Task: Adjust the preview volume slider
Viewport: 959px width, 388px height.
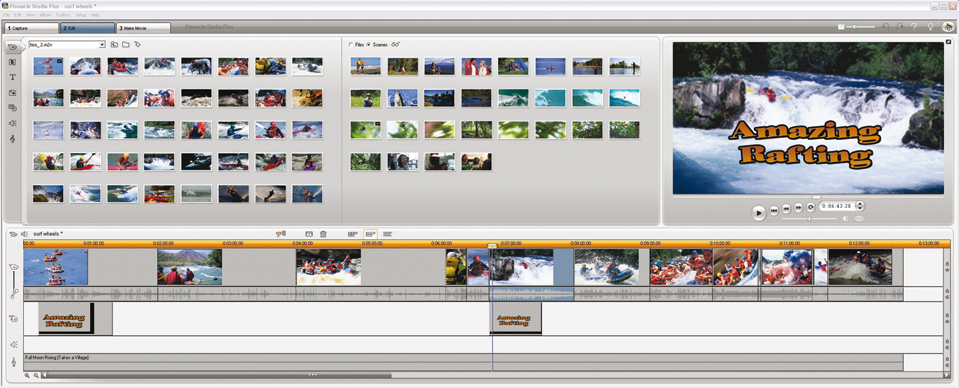Action: pyautogui.click(x=809, y=218)
